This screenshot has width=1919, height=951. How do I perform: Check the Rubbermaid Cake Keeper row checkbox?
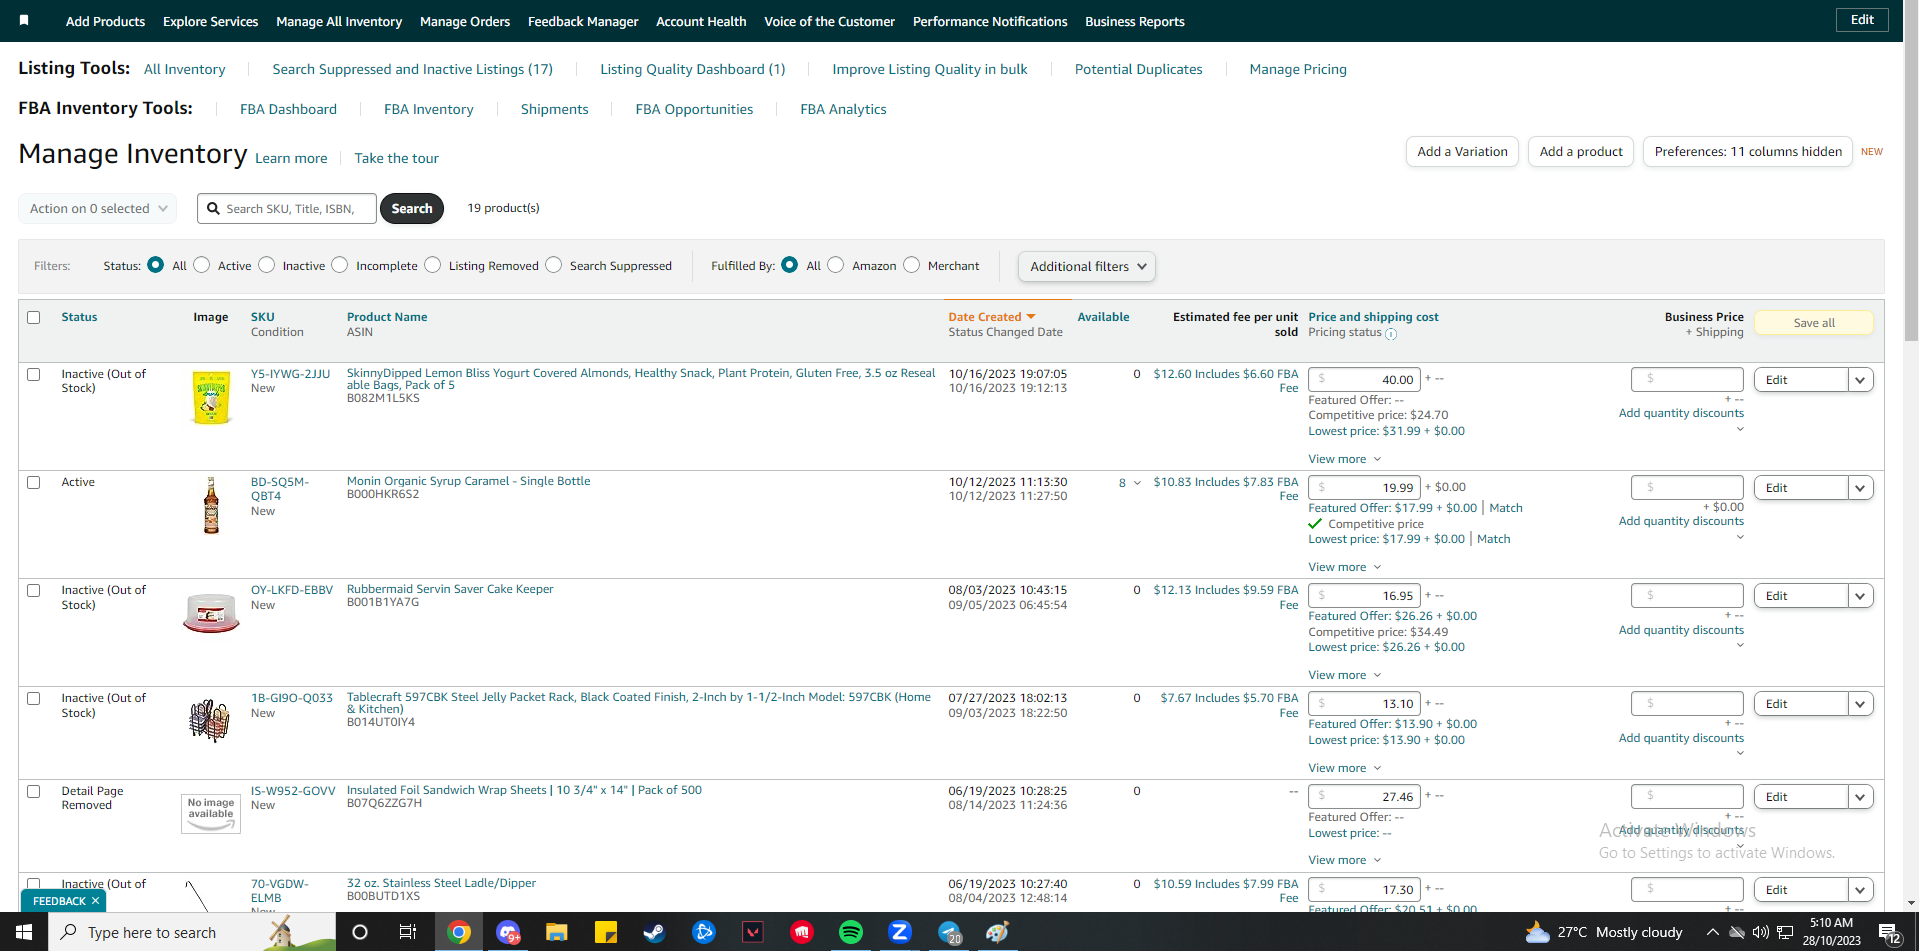pos(34,590)
